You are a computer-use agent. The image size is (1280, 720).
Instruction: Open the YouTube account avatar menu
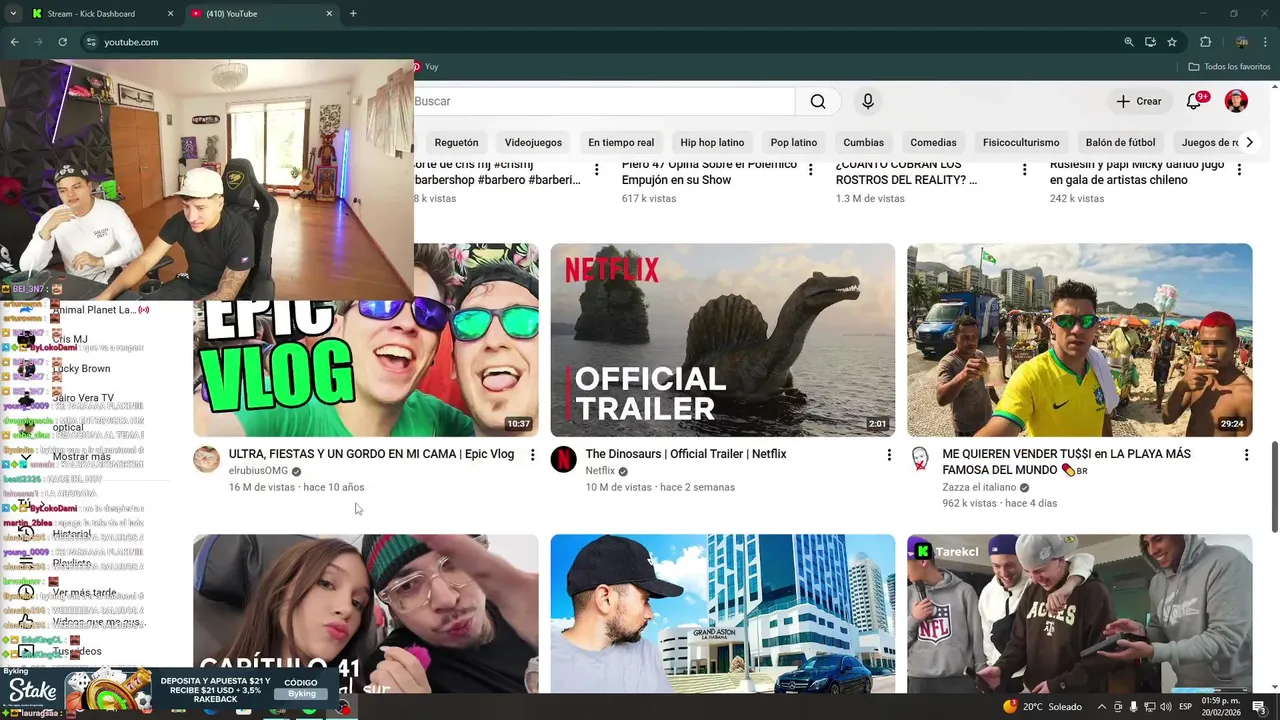pyautogui.click(x=1237, y=101)
